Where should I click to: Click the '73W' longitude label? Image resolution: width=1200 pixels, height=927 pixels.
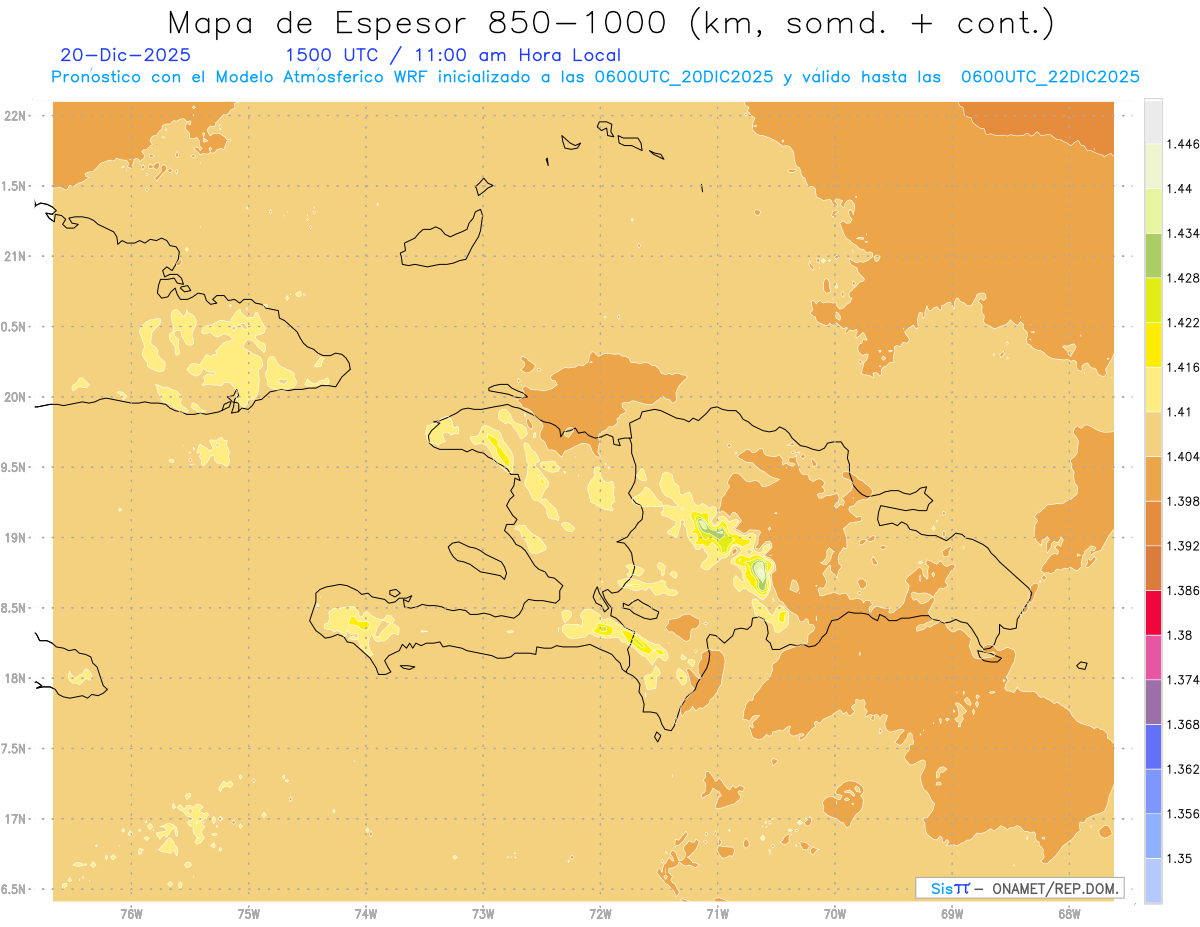[x=483, y=914]
